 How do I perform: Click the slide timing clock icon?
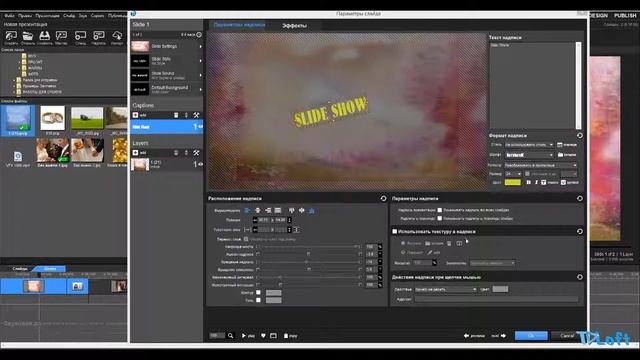tap(199, 35)
